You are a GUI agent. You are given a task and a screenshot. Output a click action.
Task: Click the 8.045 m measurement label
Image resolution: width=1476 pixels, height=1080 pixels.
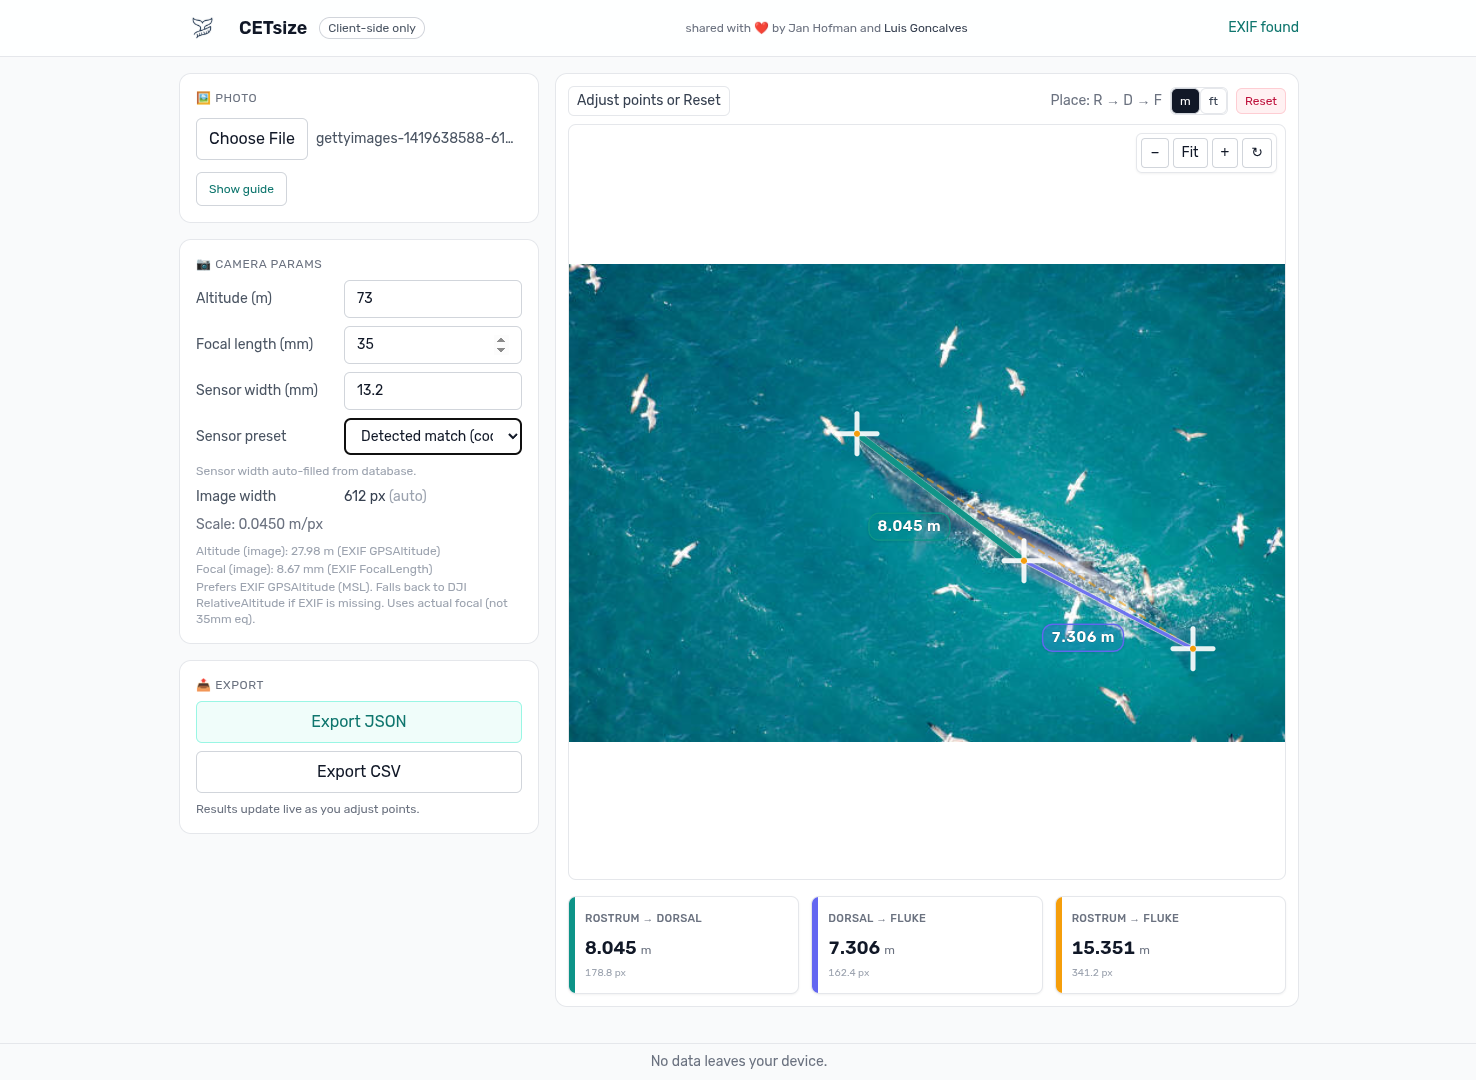click(x=908, y=526)
